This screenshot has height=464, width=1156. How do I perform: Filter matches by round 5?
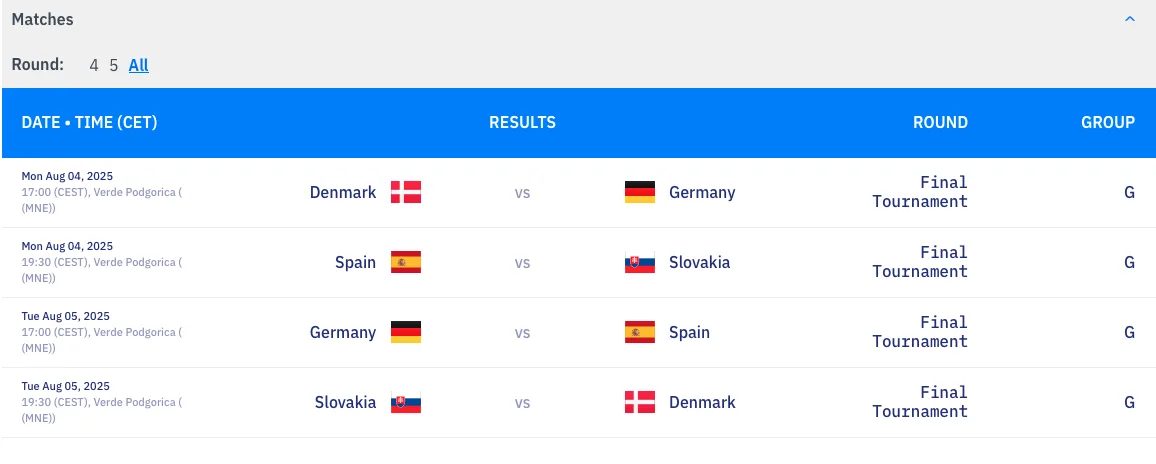click(x=114, y=65)
